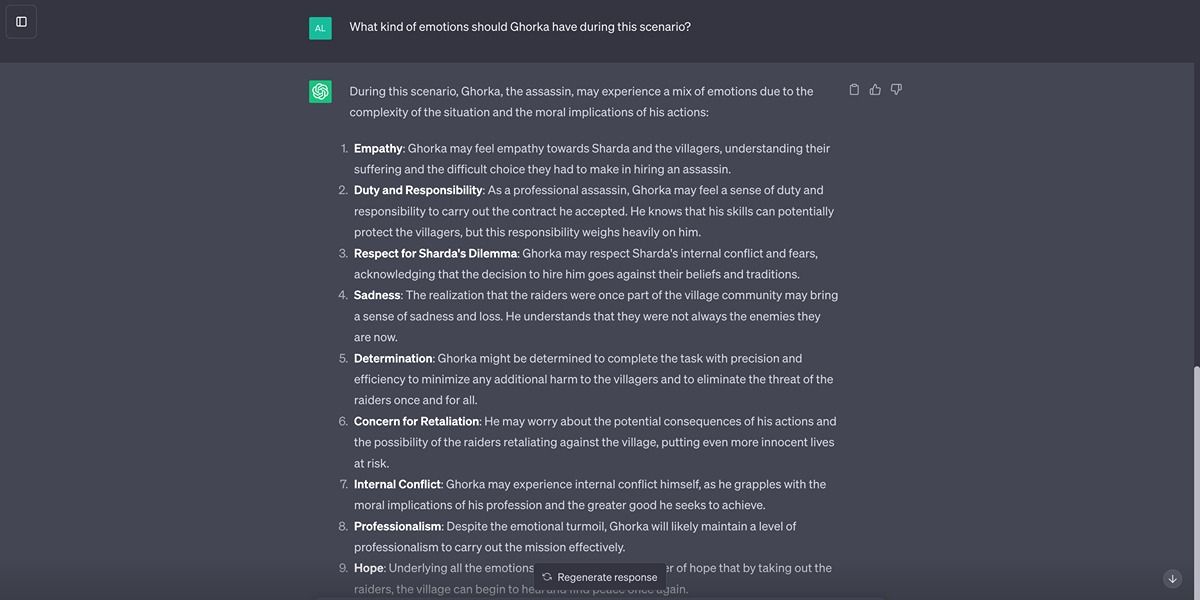Give the response a thumbs up
Screen dimensions: 1200x600
click(x=875, y=90)
